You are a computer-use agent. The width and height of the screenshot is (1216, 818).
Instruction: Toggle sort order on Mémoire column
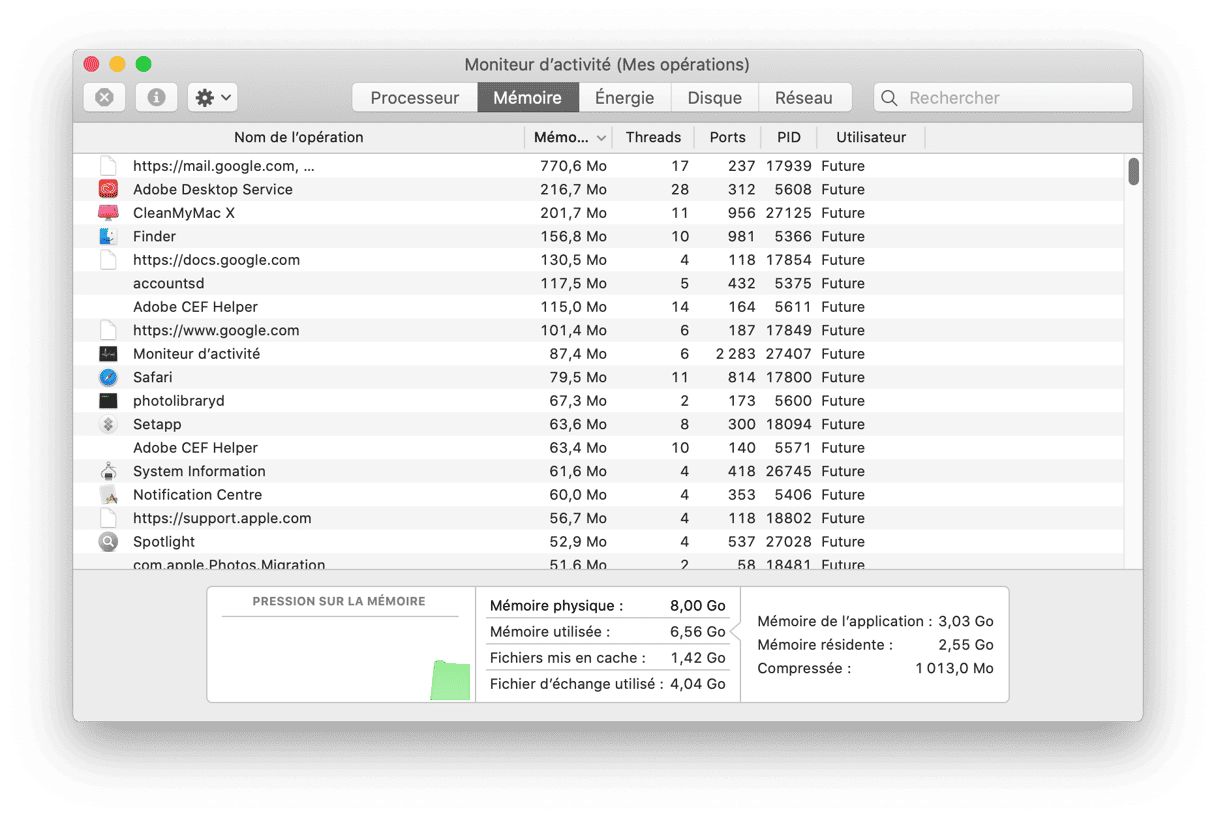pyautogui.click(x=568, y=137)
